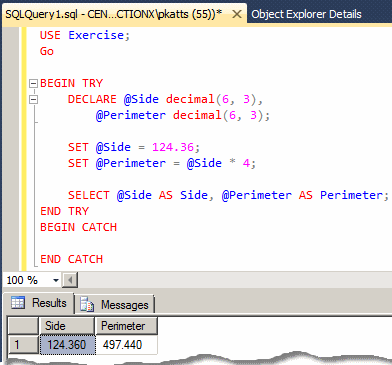This screenshot has width=392, height=365.
Task: Click the results grid select-all corner
Action: pyautogui.click(x=23, y=326)
